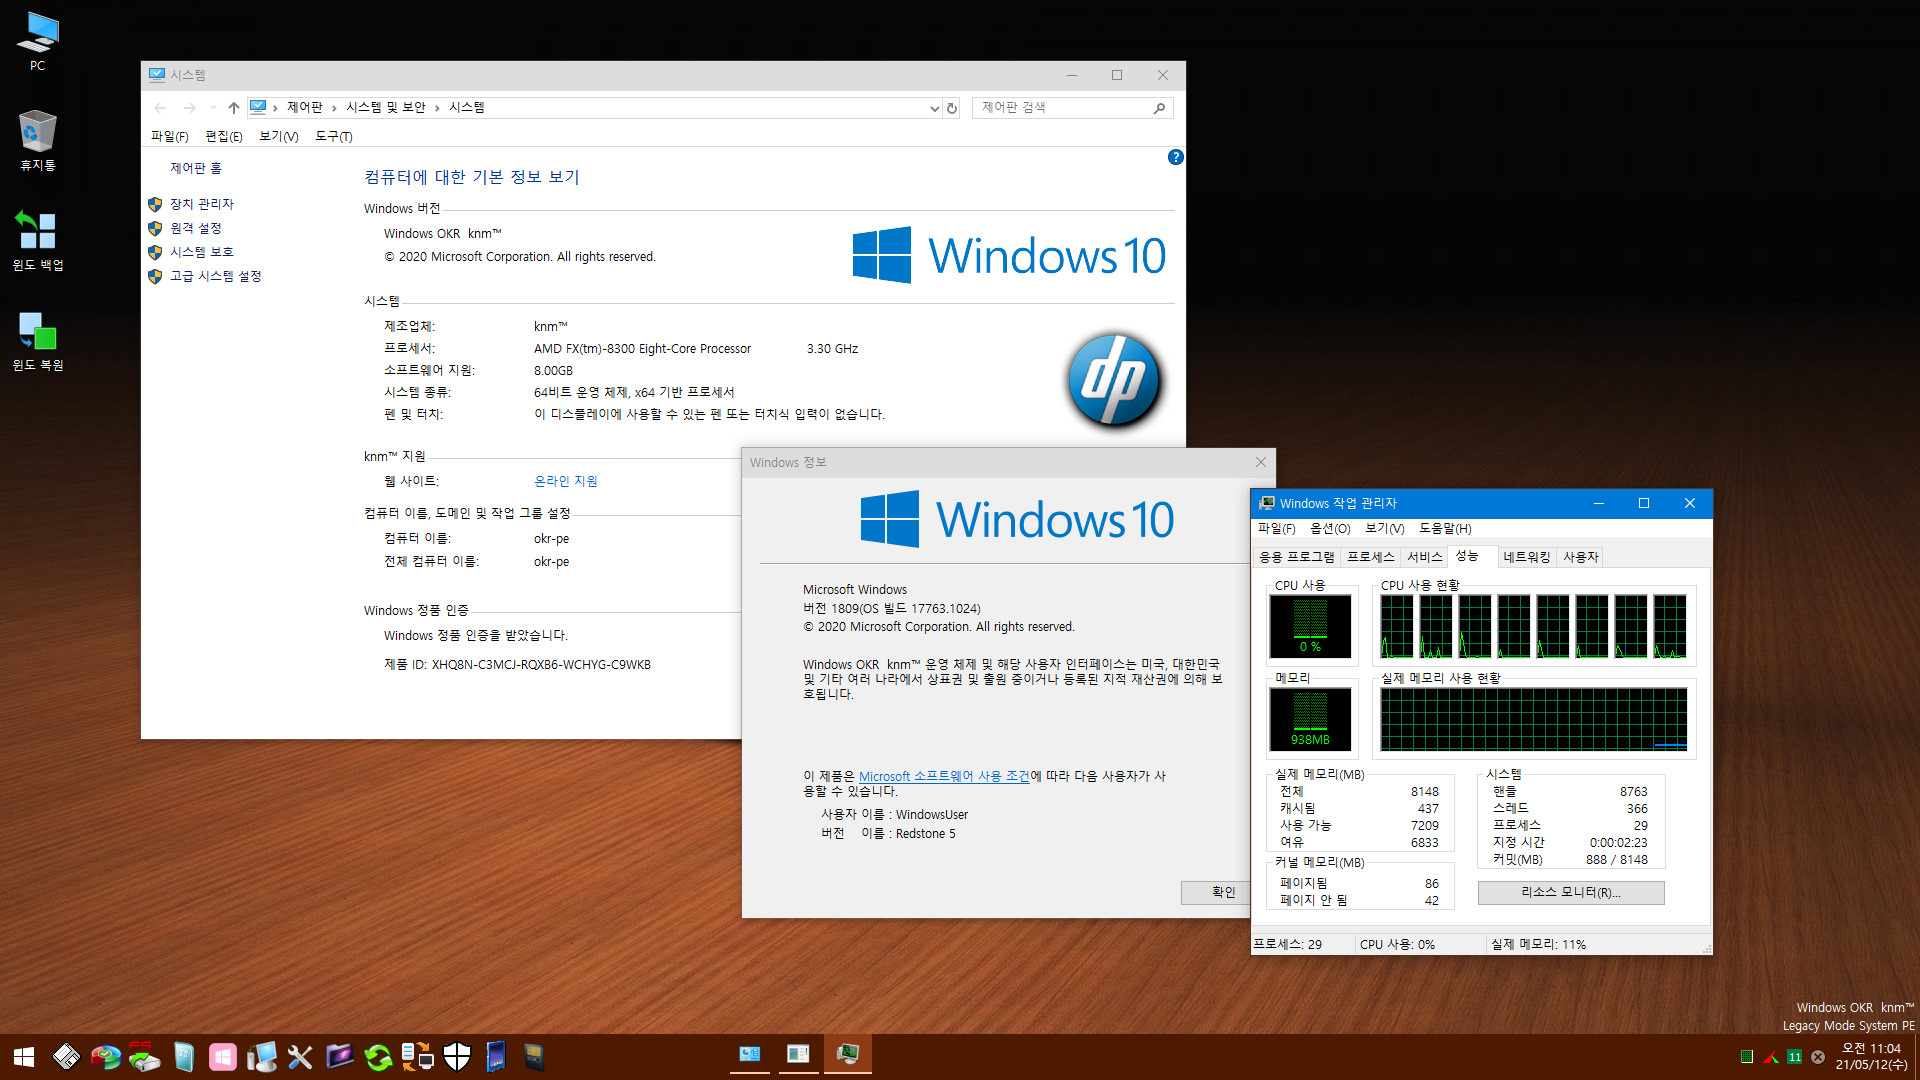This screenshot has width=1920, height=1080.
Task: Expand the breadcrumb chevron after 시스템 및 보안
Action: pyautogui.click(x=437, y=108)
